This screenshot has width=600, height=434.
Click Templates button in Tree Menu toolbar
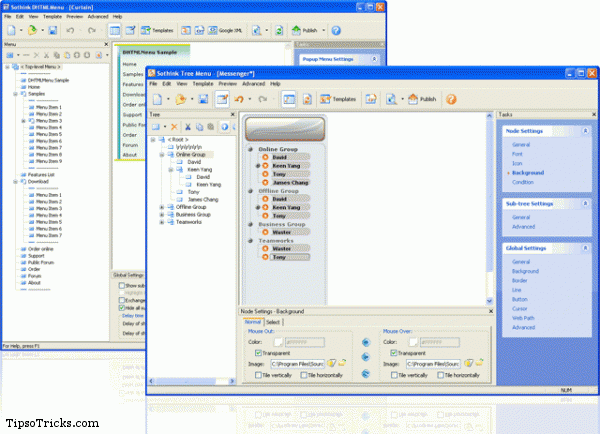pyautogui.click(x=338, y=100)
